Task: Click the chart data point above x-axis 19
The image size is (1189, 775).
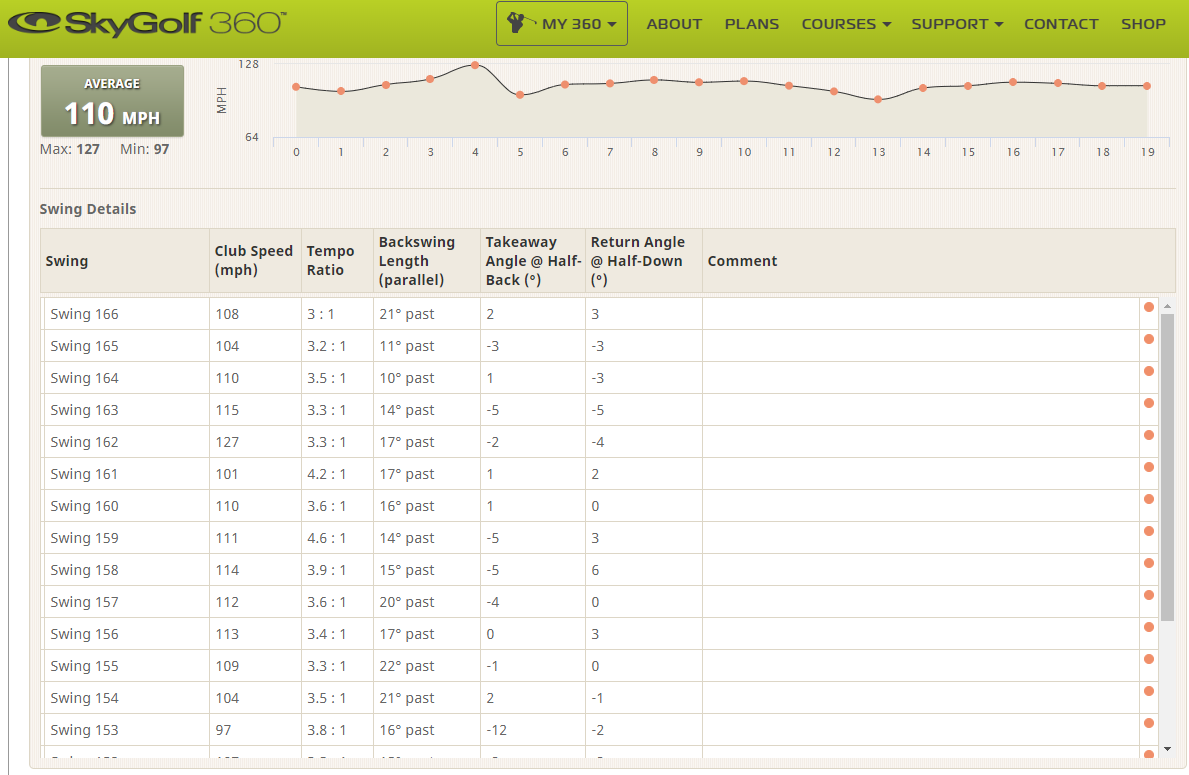Action: click(1147, 86)
